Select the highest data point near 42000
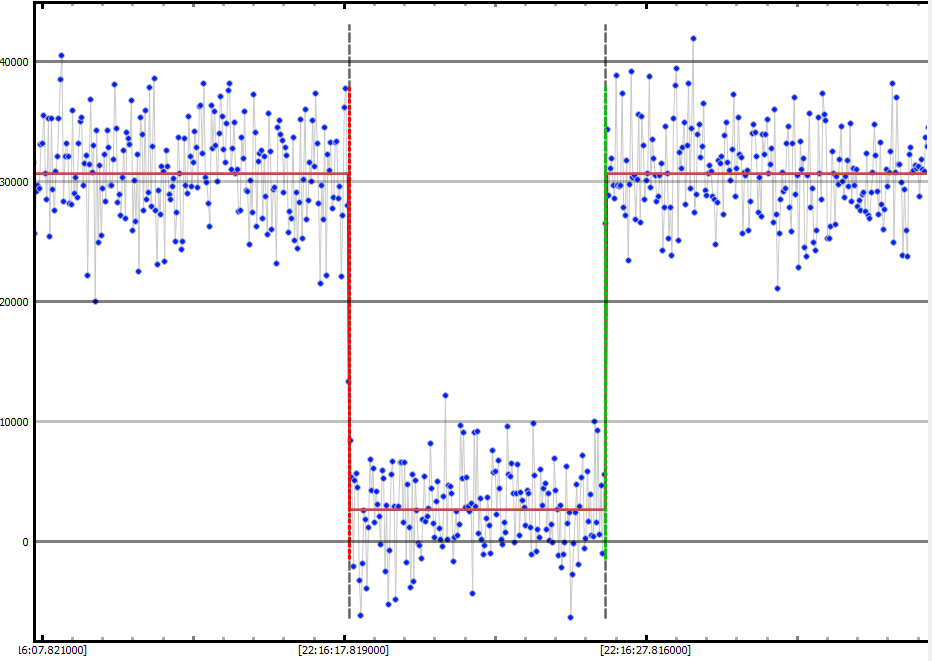Image resolution: width=932 pixels, height=661 pixels. 693,39
